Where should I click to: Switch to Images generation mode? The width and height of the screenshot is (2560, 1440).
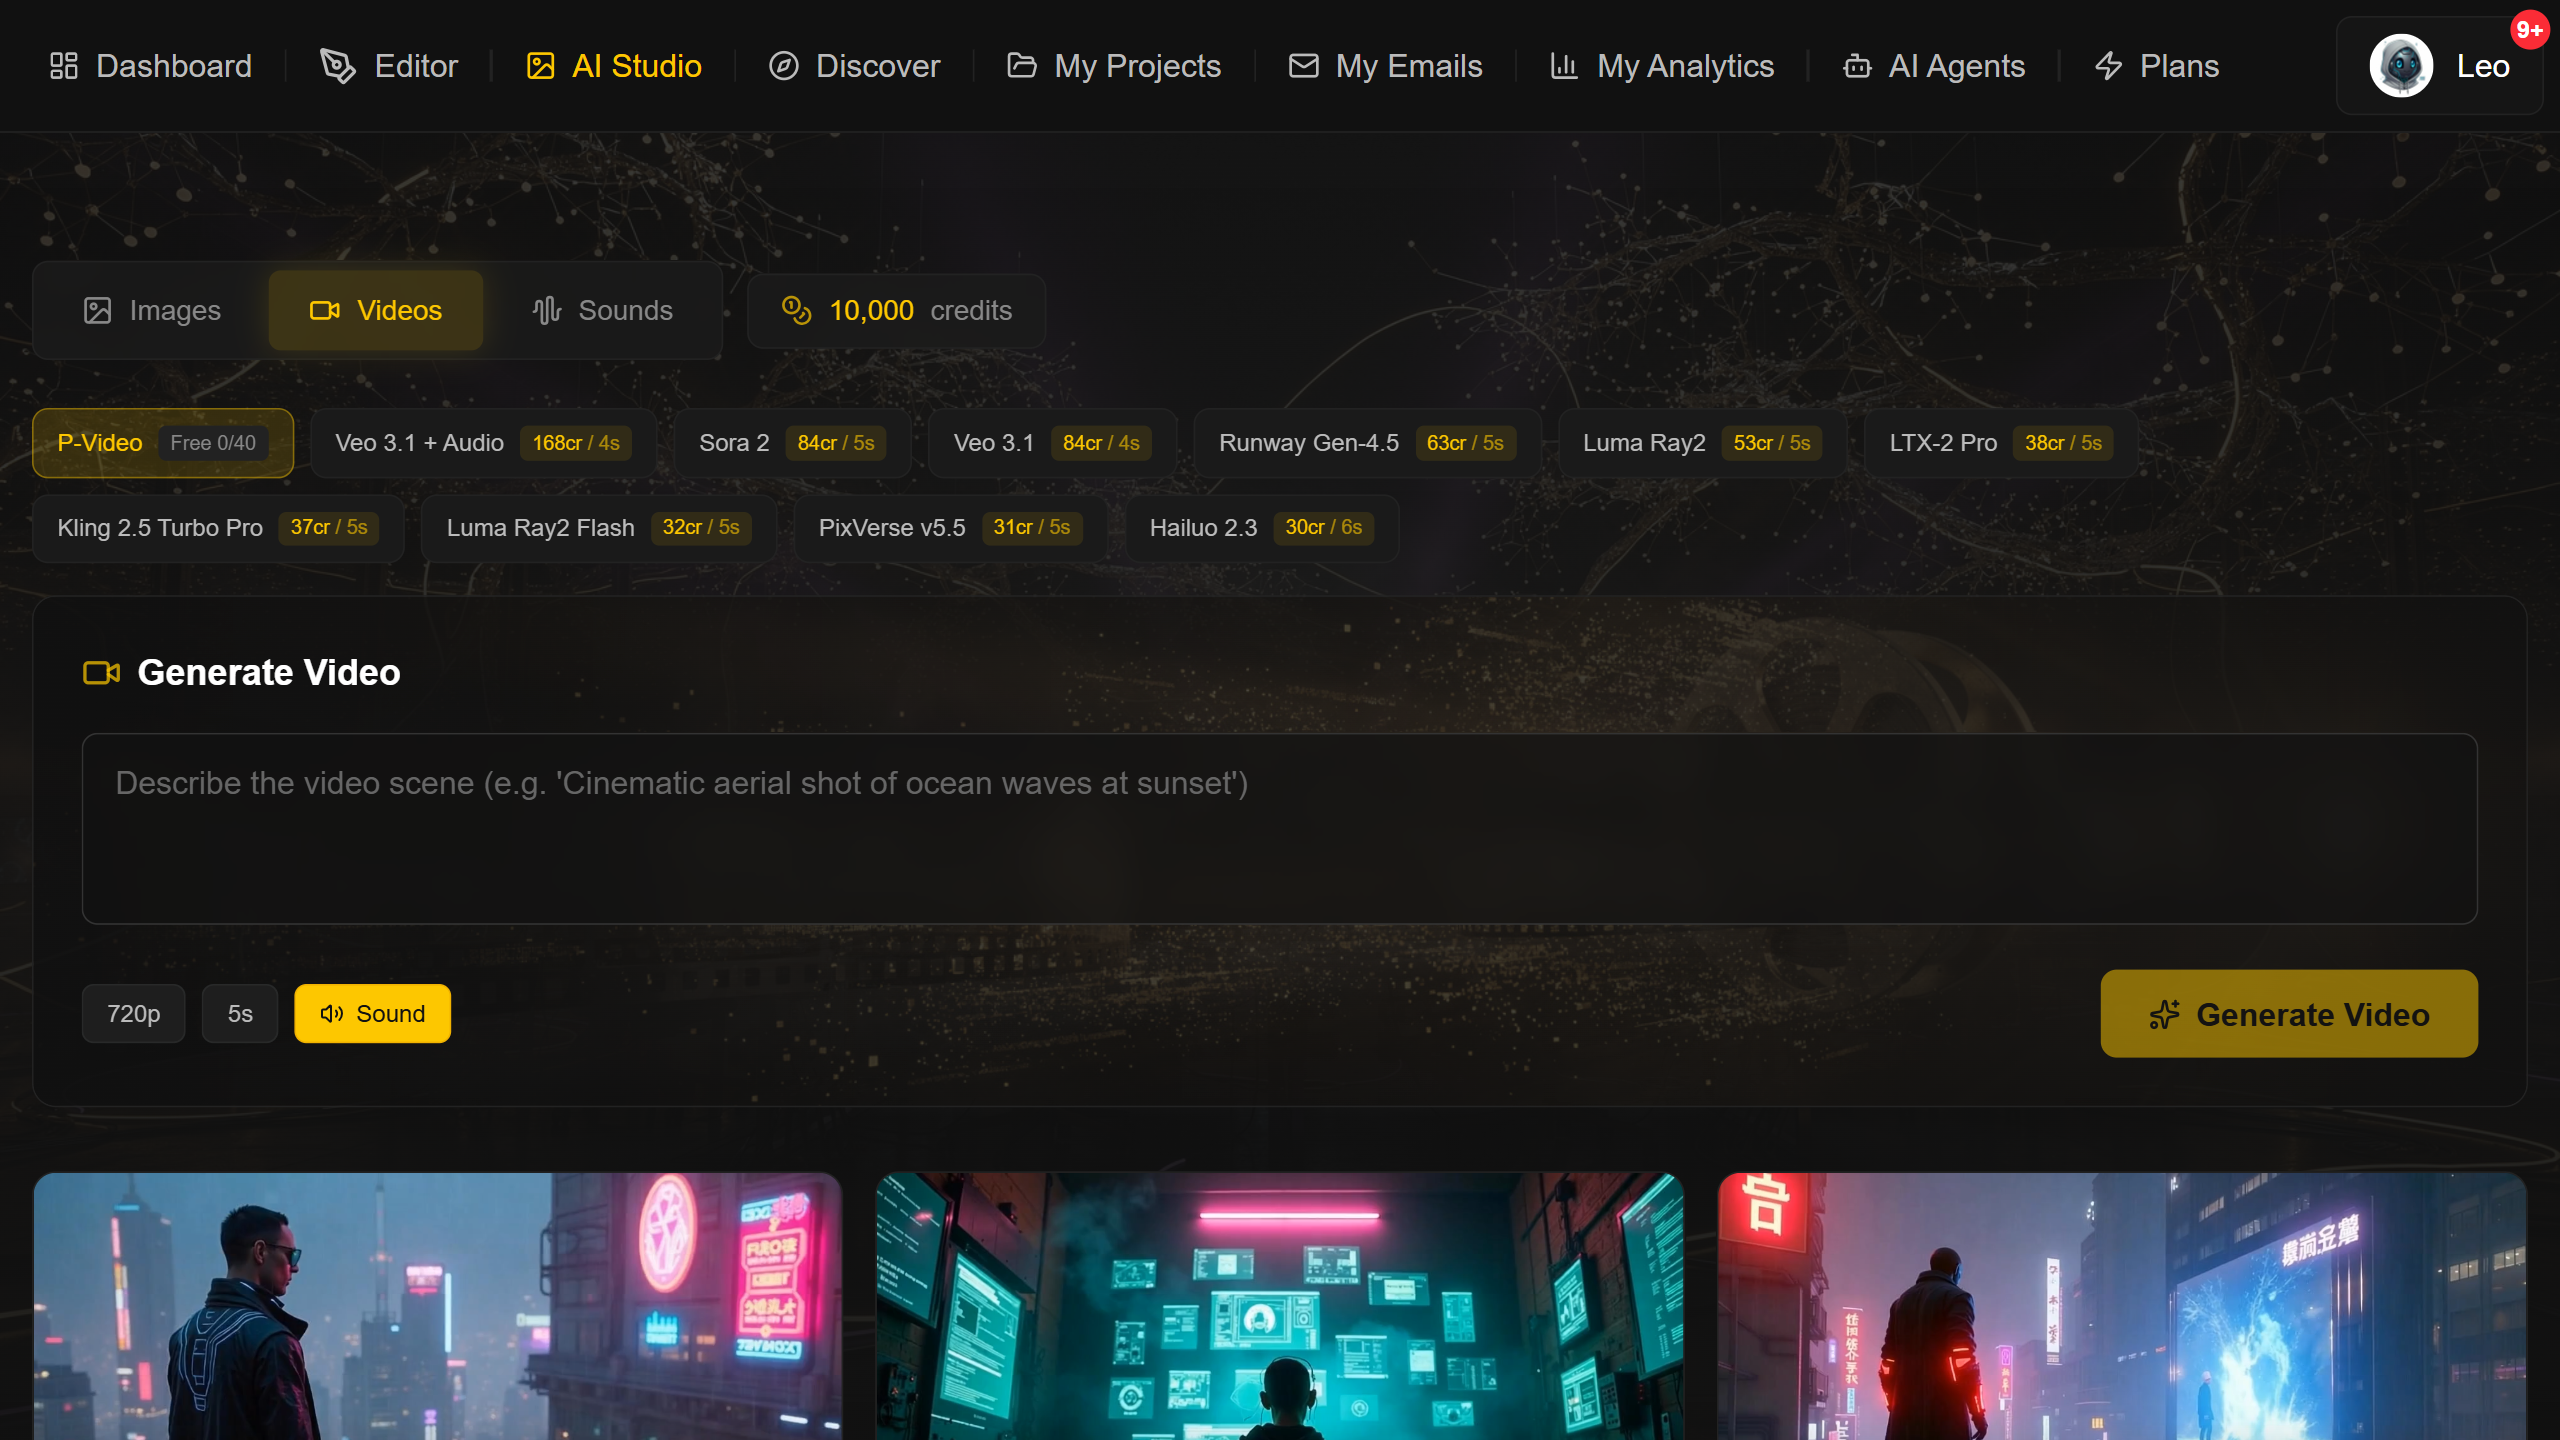151,310
